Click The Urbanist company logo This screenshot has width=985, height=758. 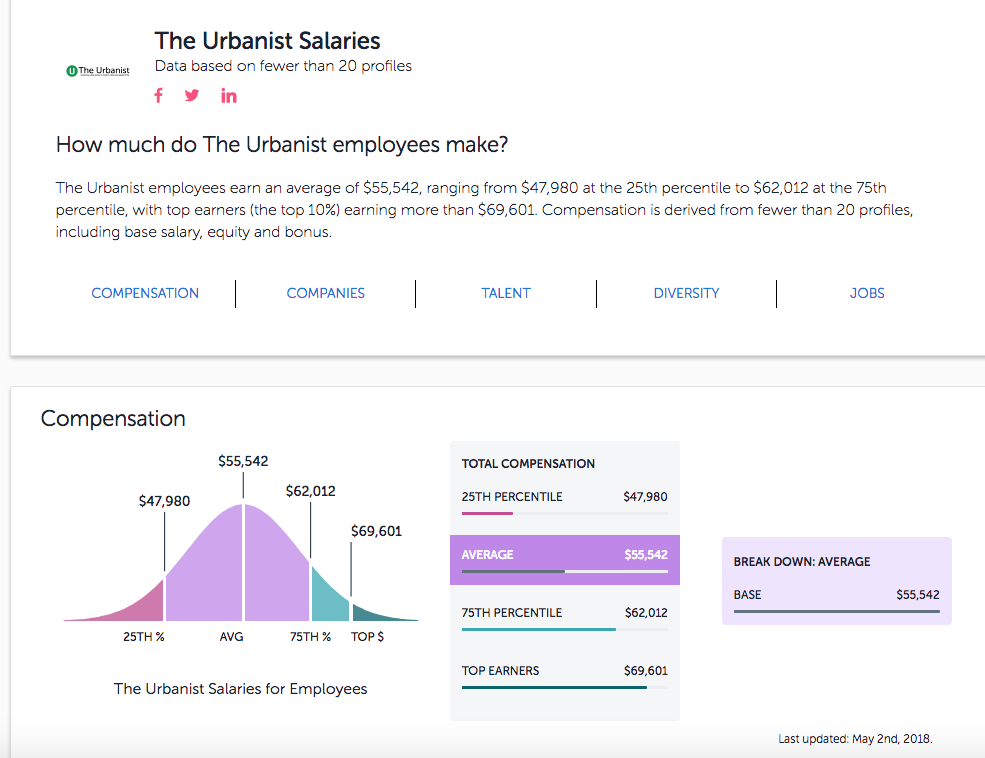pyautogui.click(x=97, y=71)
